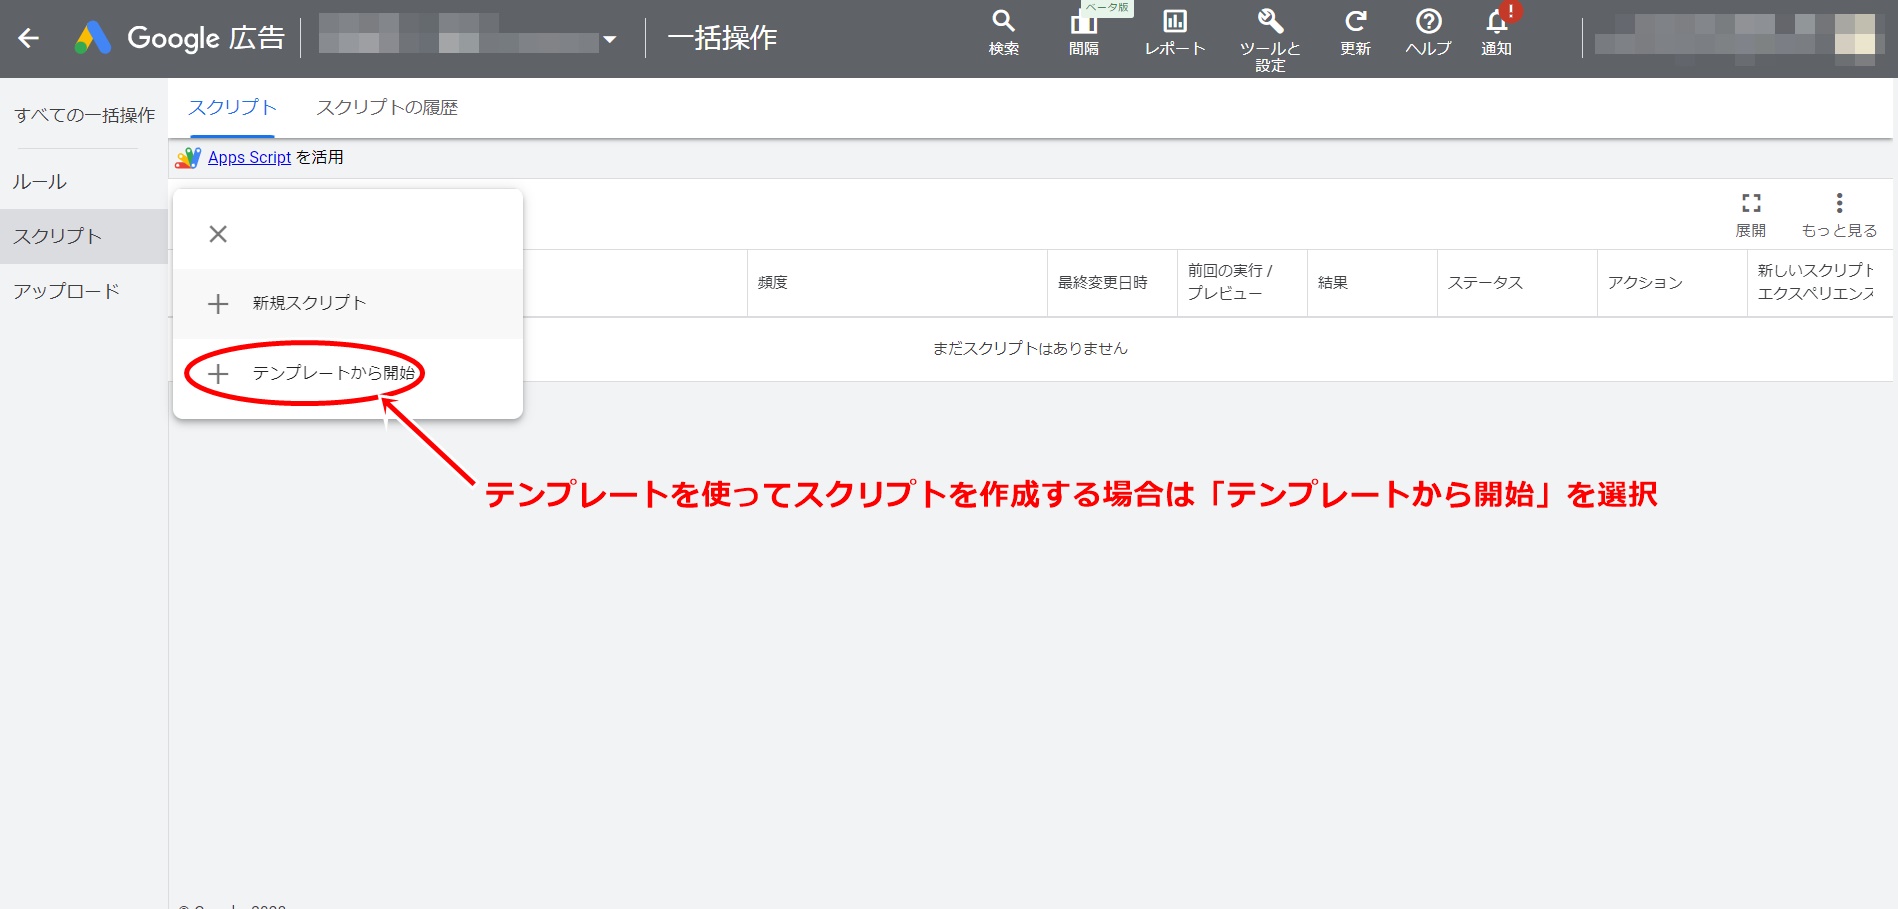The image size is (1898, 909).
Task: Close the new script popup menu
Action: 218,234
